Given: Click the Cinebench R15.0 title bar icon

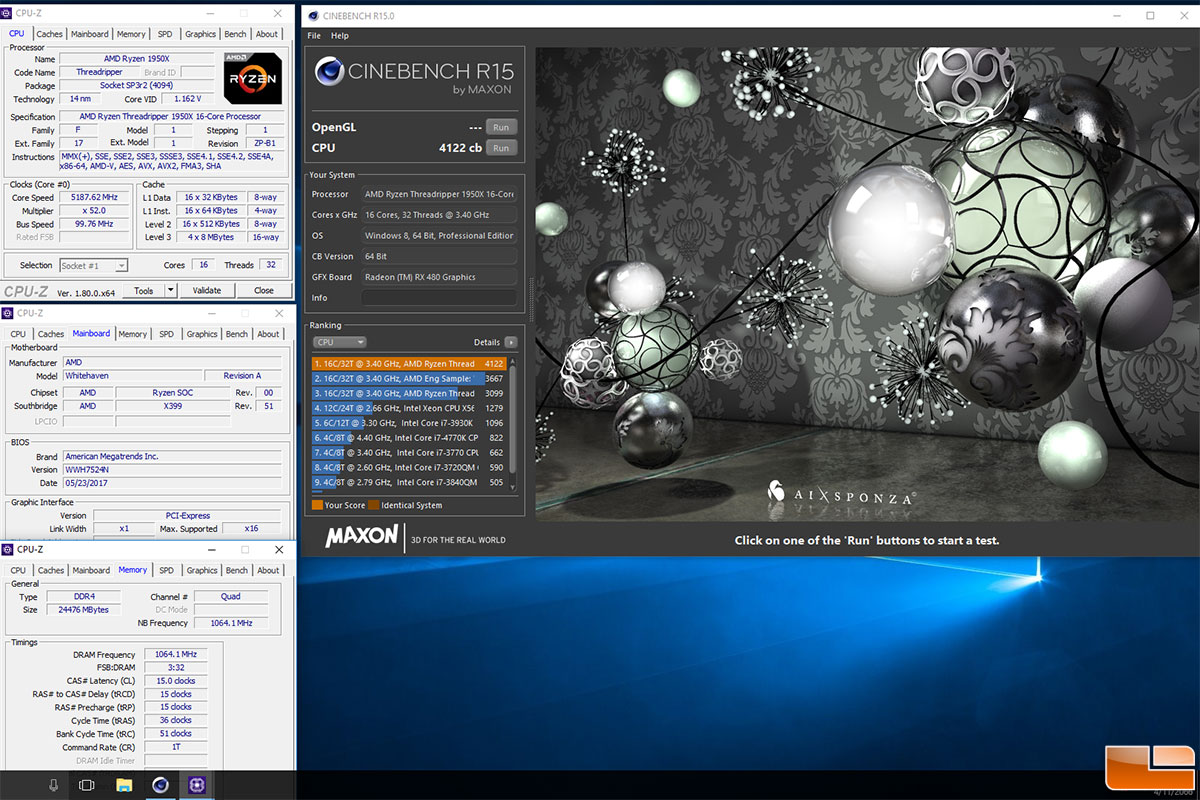Looking at the screenshot, I should [314, 16].
